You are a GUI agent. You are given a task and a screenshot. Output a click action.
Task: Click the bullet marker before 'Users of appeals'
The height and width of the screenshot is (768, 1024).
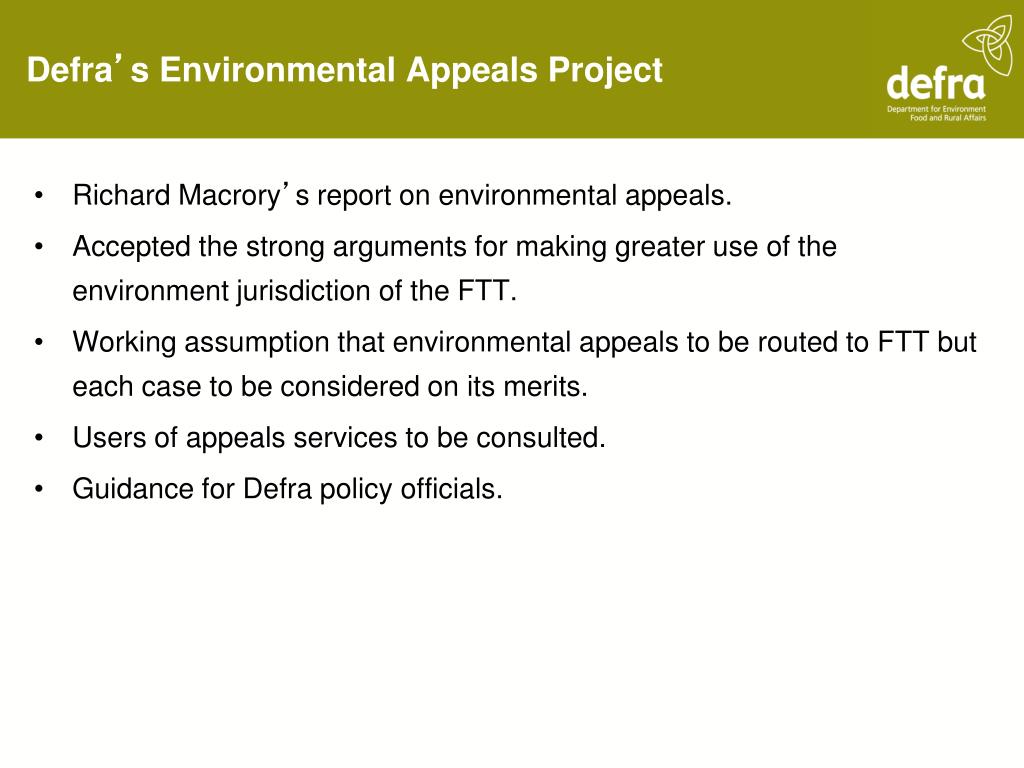(x=39, y=438)
